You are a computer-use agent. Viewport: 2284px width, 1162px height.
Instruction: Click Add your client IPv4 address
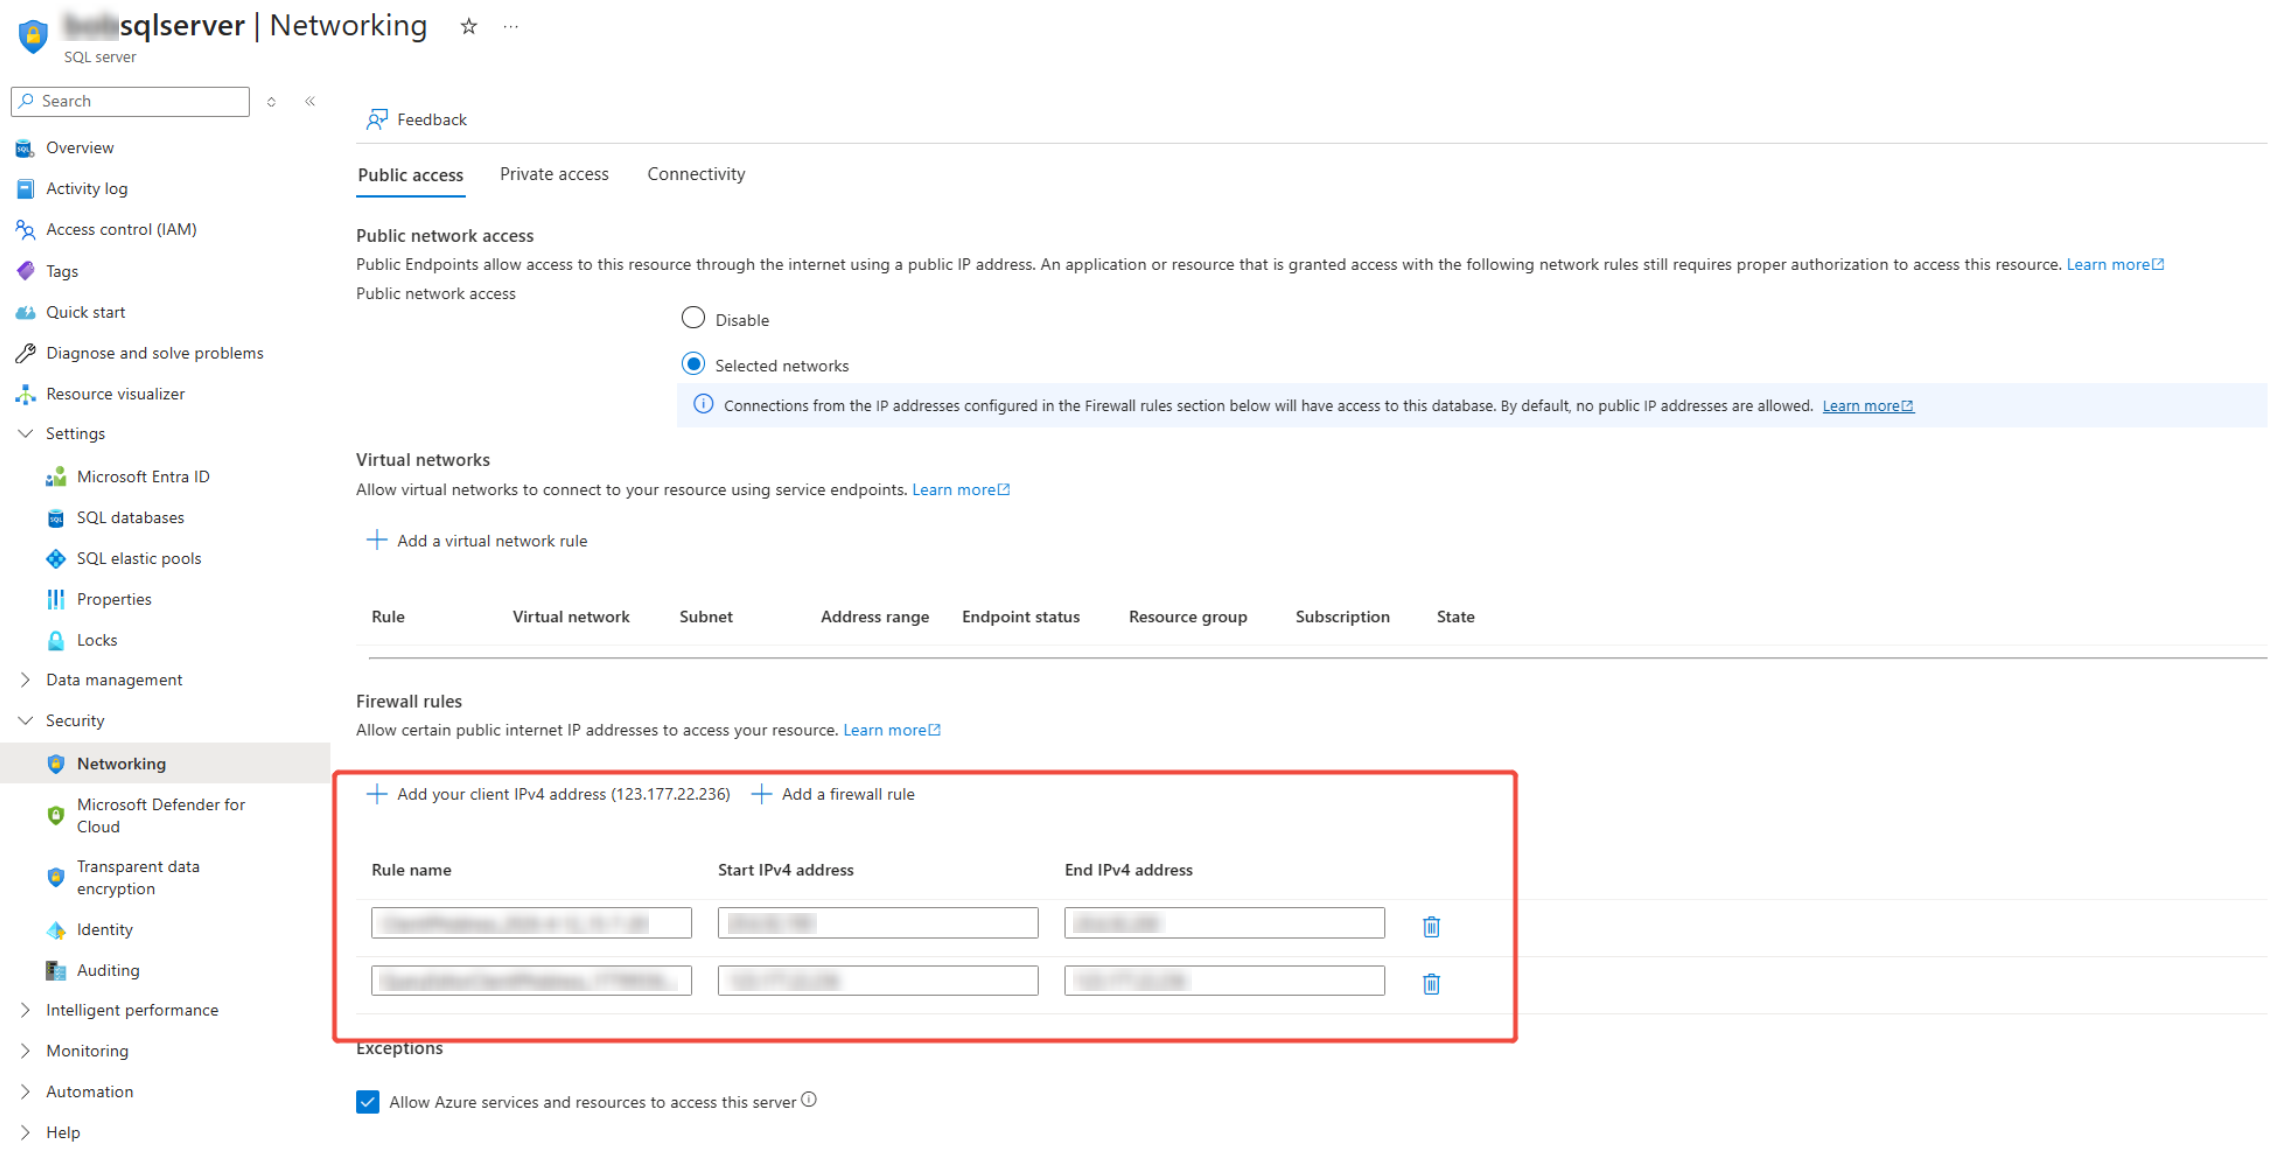point(548,794)
